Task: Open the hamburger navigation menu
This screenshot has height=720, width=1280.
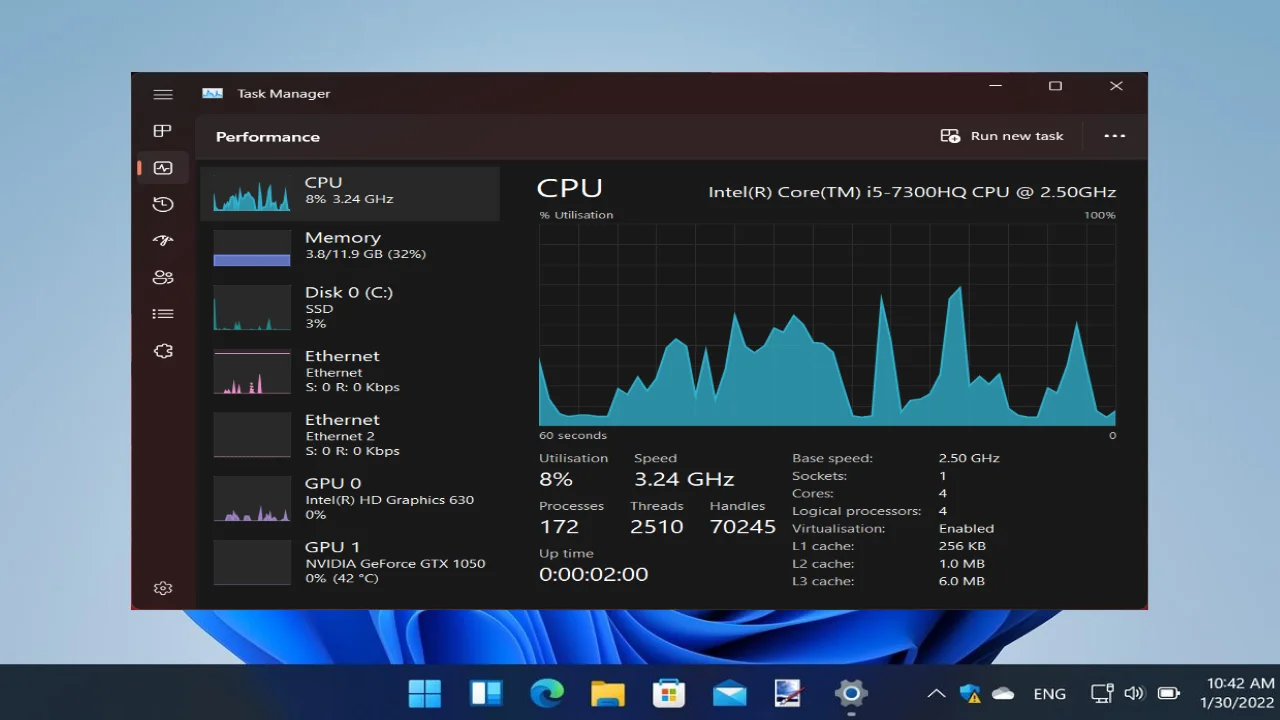Action: coord(163,94)
